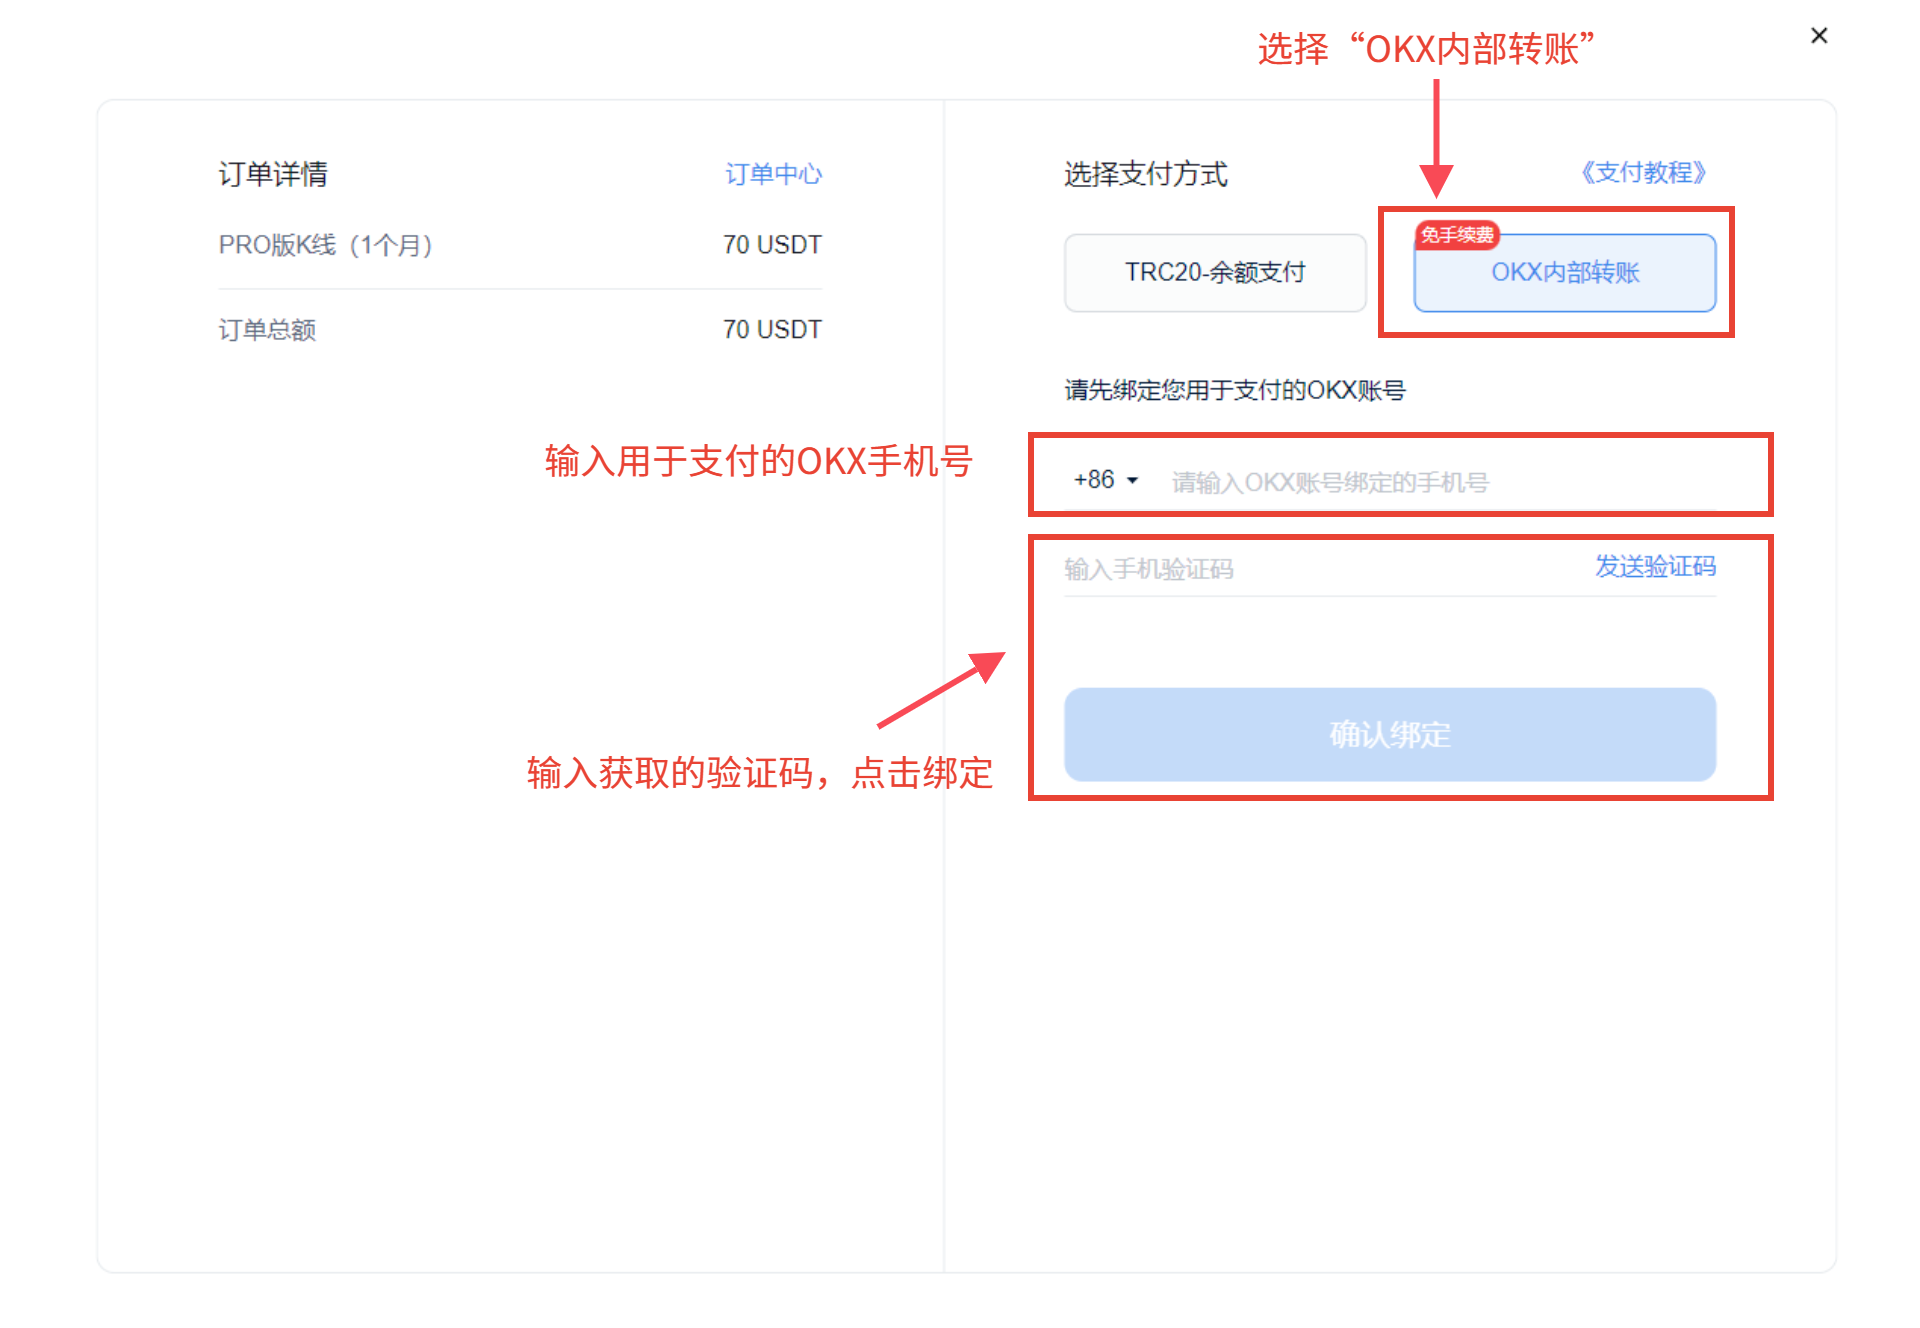Click the 请先绑定您用于支付的OKX账号 prompt text
This screenshot has width=1920, height=1328.
pos(1235,390)
